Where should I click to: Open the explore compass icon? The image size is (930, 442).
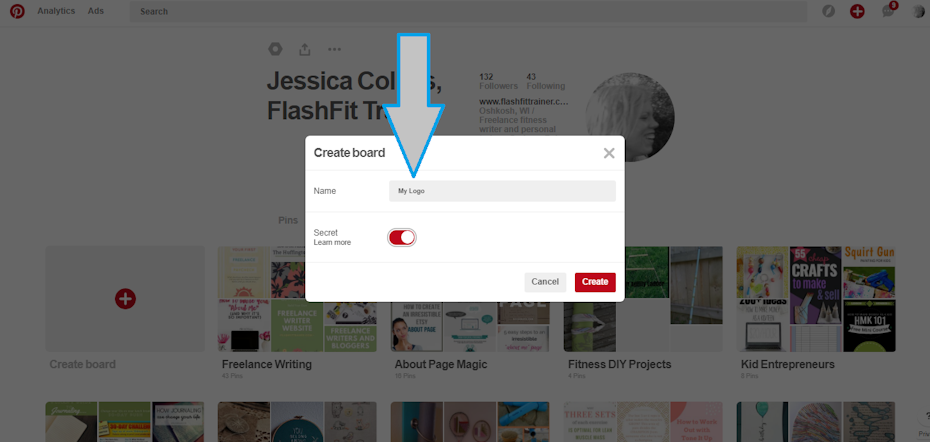(x=828, y=11)
